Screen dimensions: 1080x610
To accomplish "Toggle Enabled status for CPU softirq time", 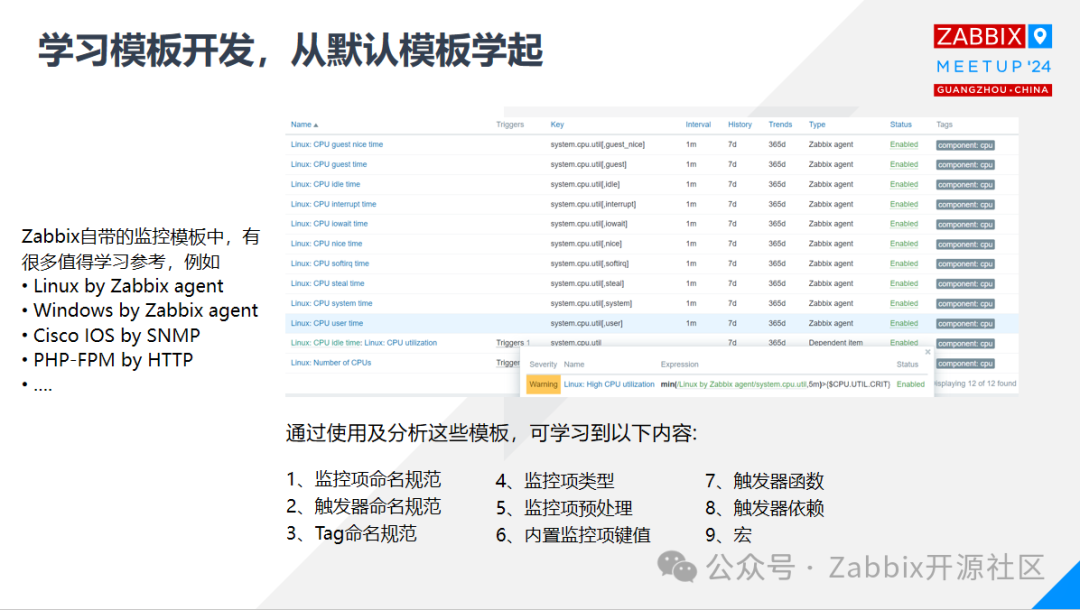I will point(904,264).
